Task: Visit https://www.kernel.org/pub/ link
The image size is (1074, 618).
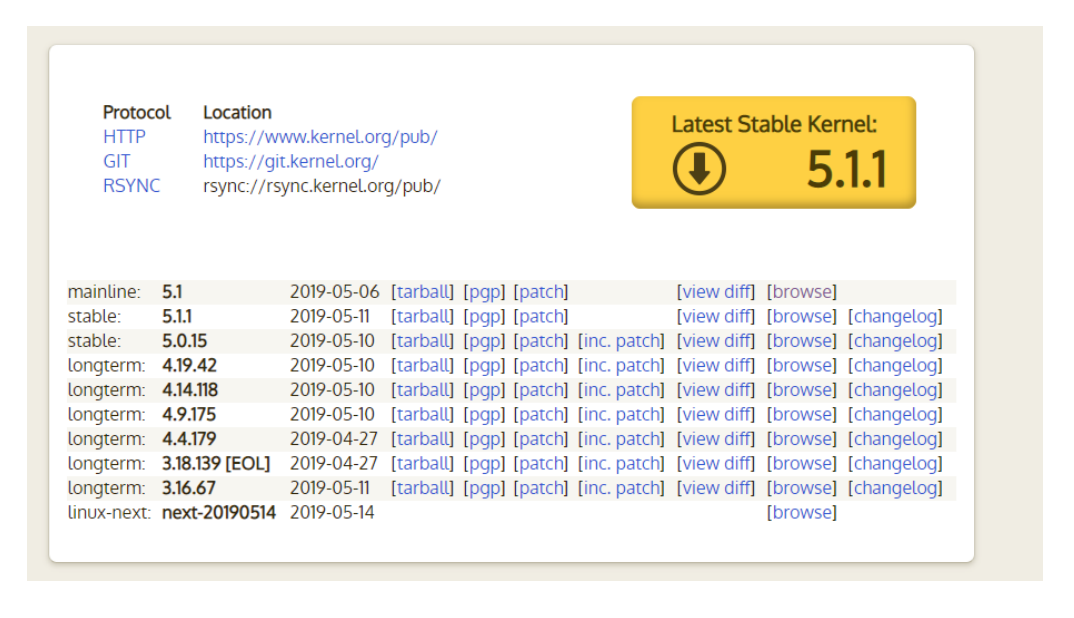Action: (x=320, y=137)
